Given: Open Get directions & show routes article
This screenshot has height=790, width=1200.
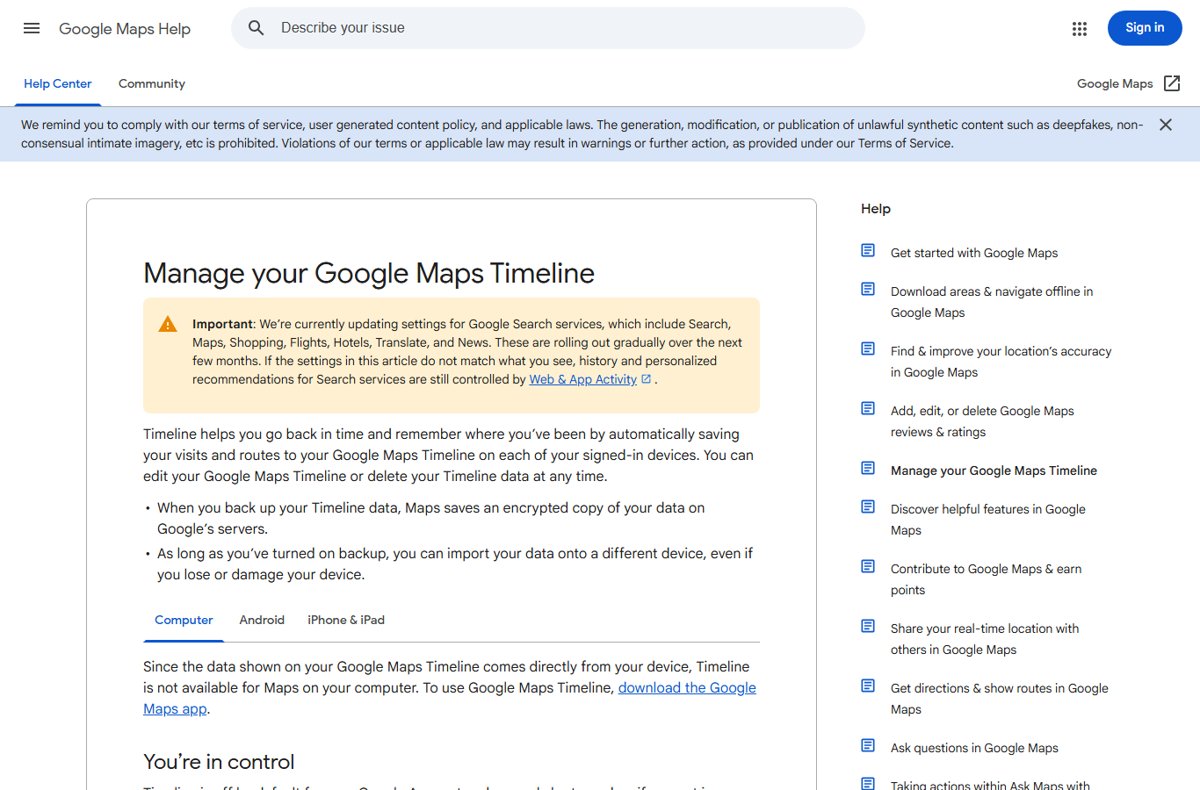Looking at the screenshot, I should [x=1000, y=698].
